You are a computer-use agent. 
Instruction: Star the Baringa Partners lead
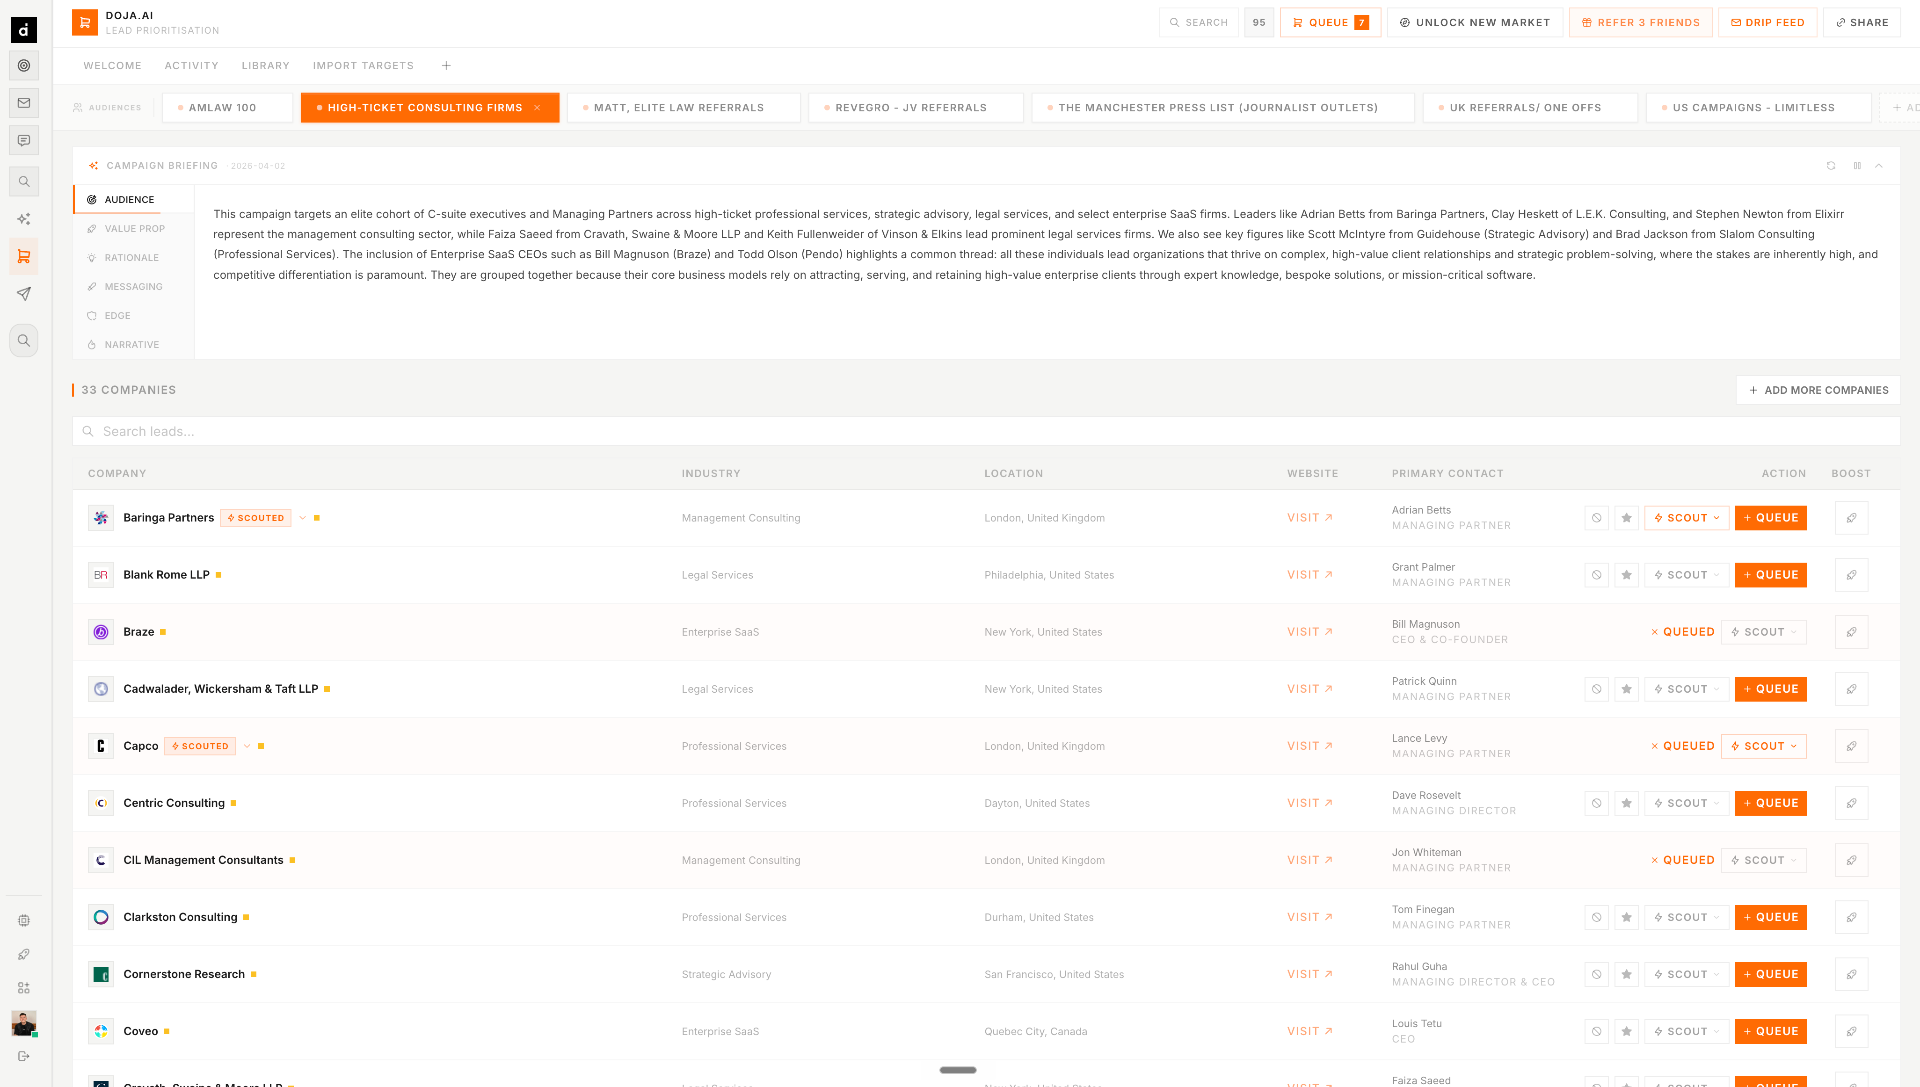1627,518
